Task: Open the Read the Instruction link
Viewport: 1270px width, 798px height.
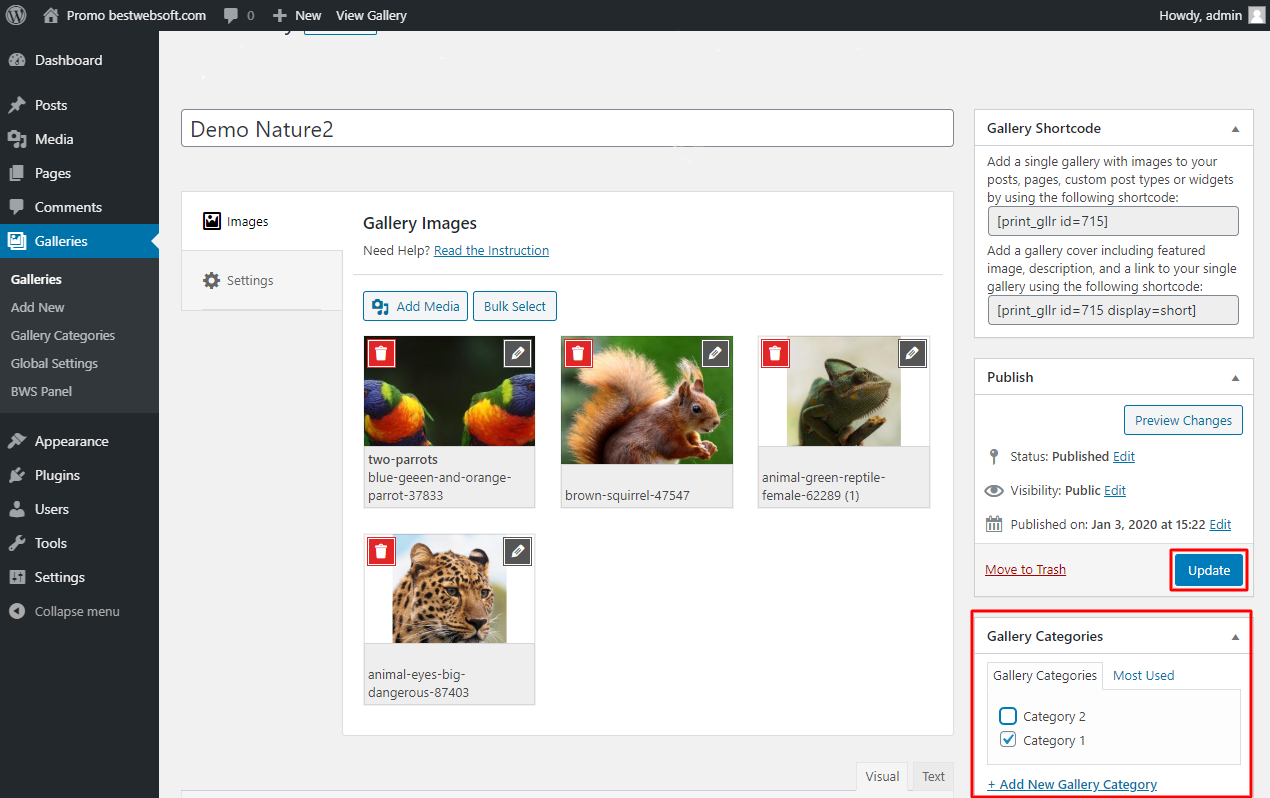Action: 491,250
